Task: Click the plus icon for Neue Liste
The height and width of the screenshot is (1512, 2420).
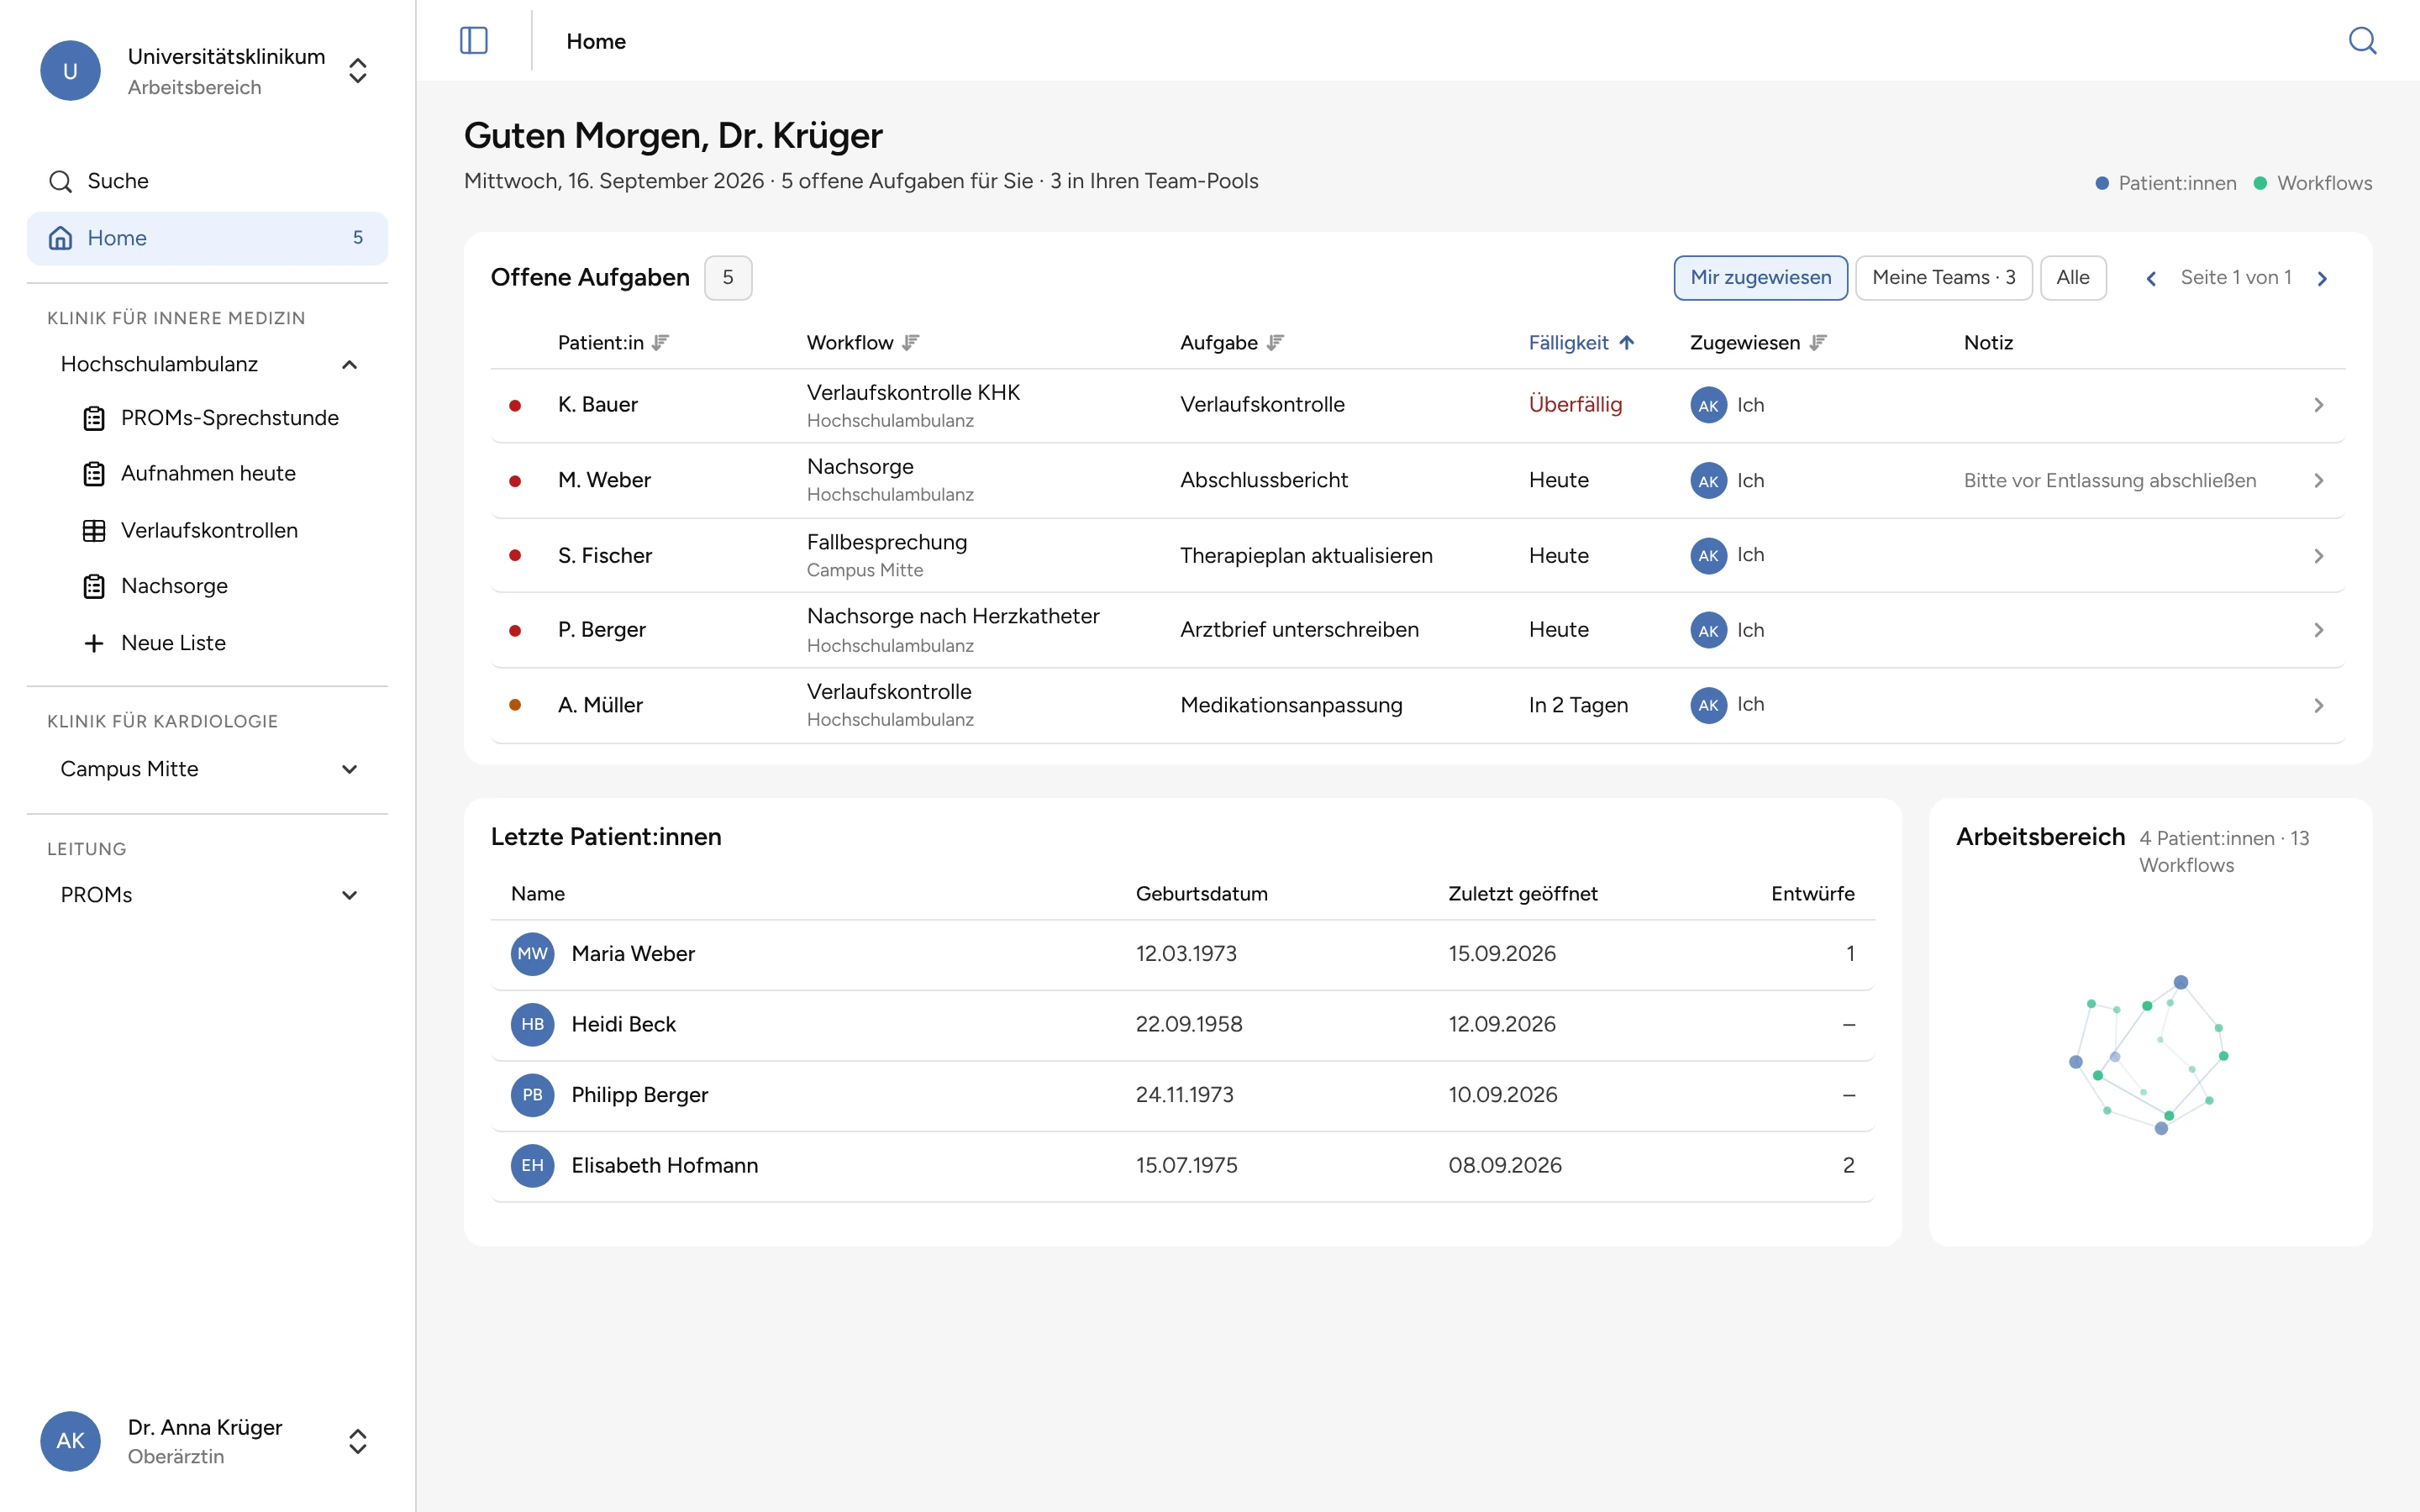Action: [x=94, y=643]
